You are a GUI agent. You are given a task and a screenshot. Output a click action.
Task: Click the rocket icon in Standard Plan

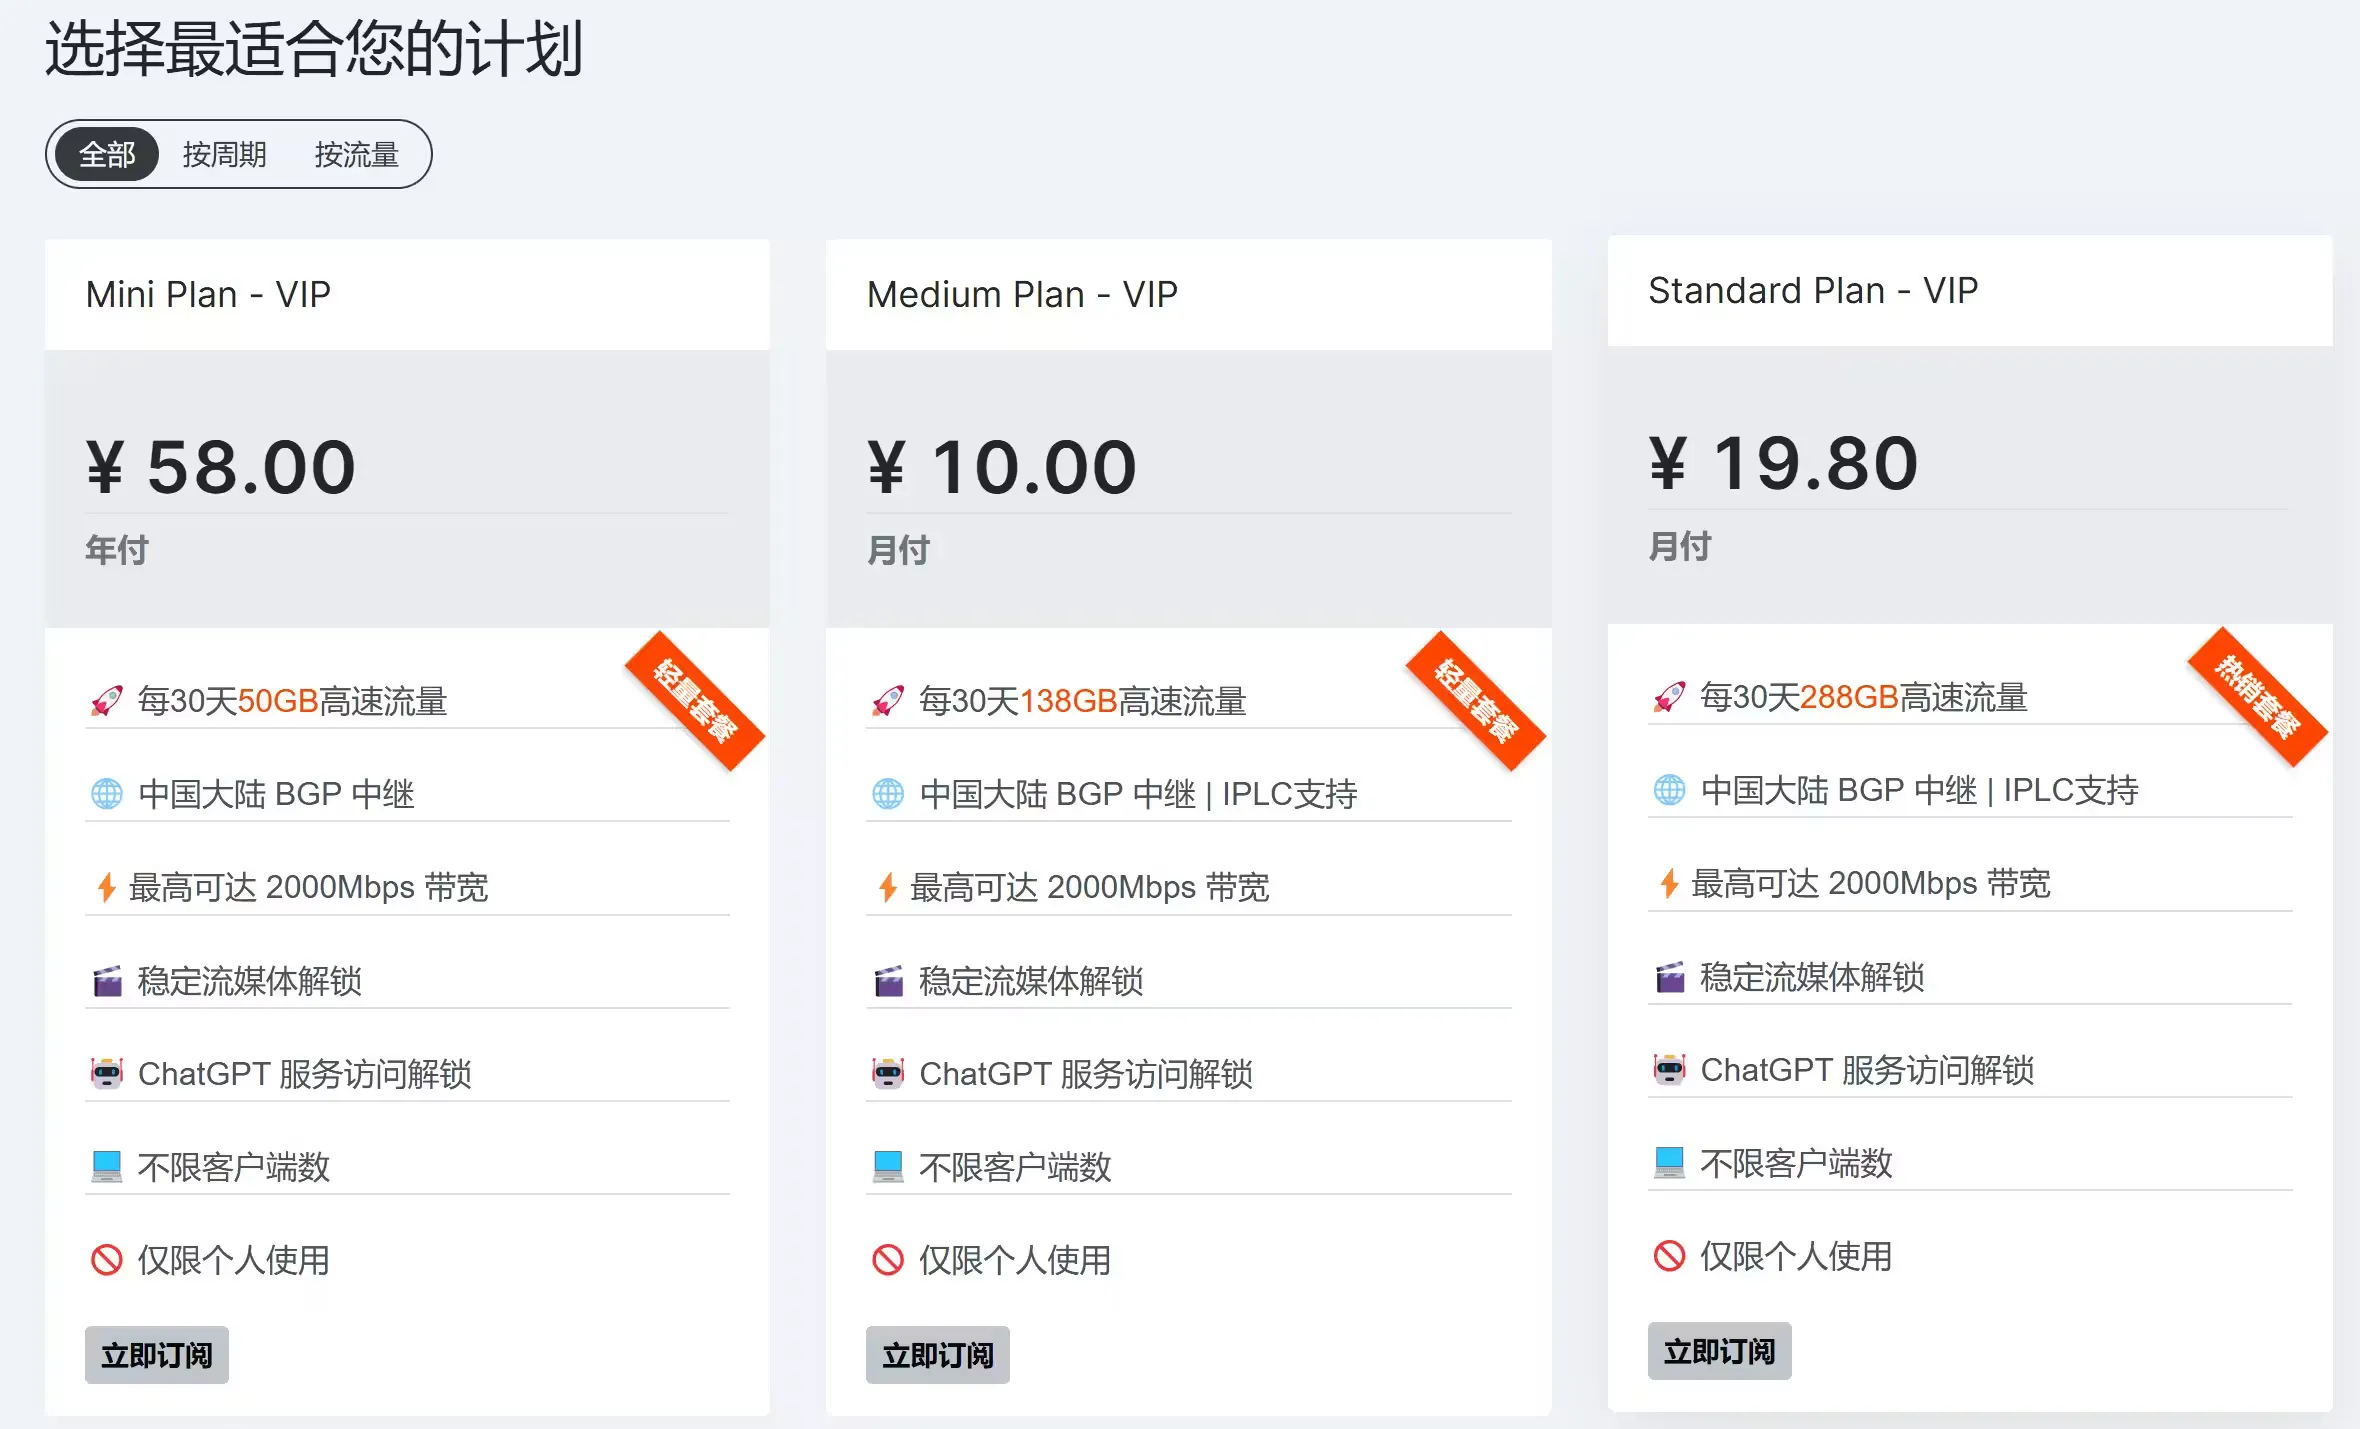[x=1669, y=697]
